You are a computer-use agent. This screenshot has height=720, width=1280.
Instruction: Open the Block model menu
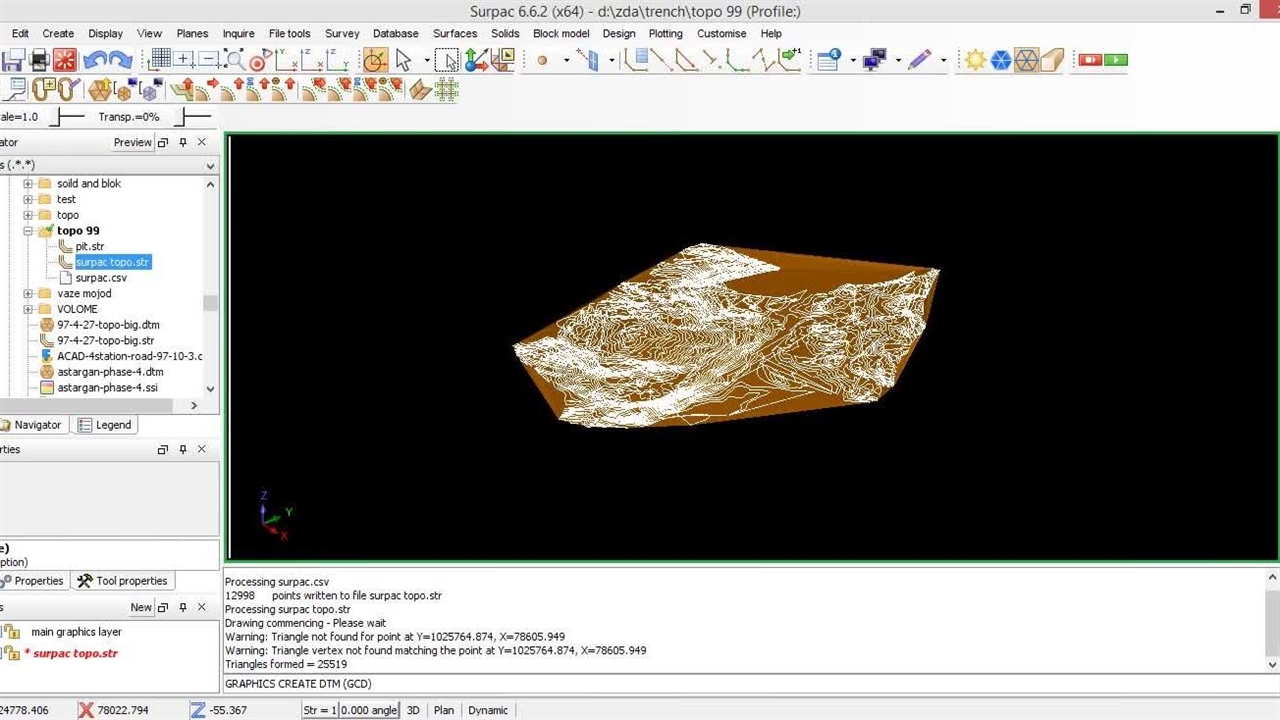pos(561,33)
